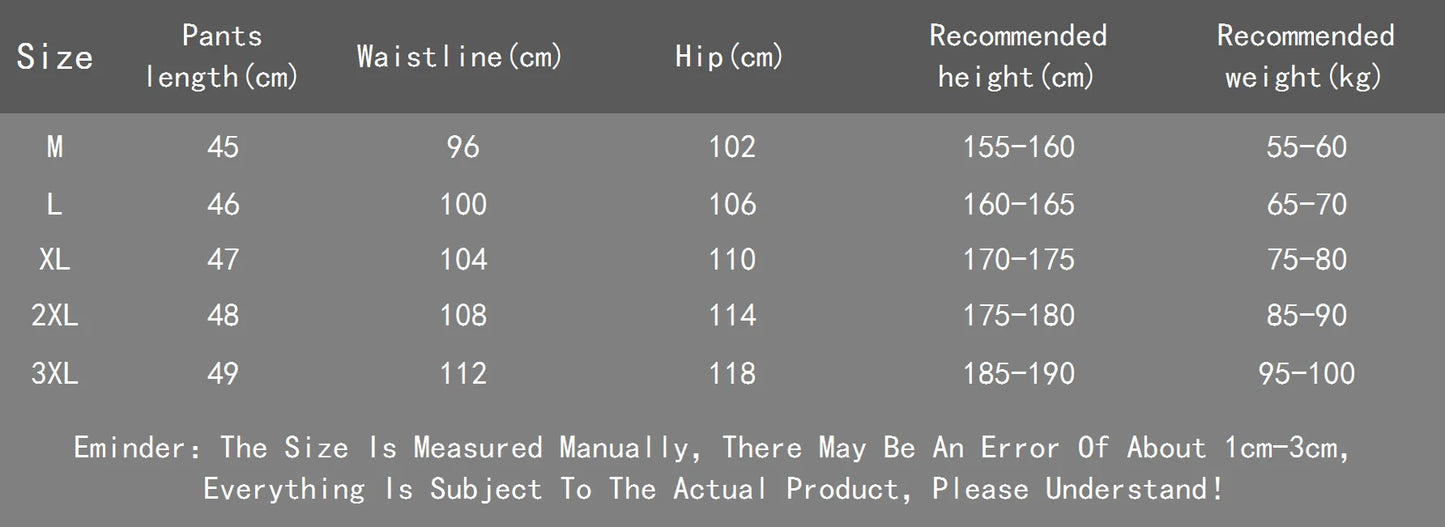Select the XL size row label

click(x=55, y=260)
